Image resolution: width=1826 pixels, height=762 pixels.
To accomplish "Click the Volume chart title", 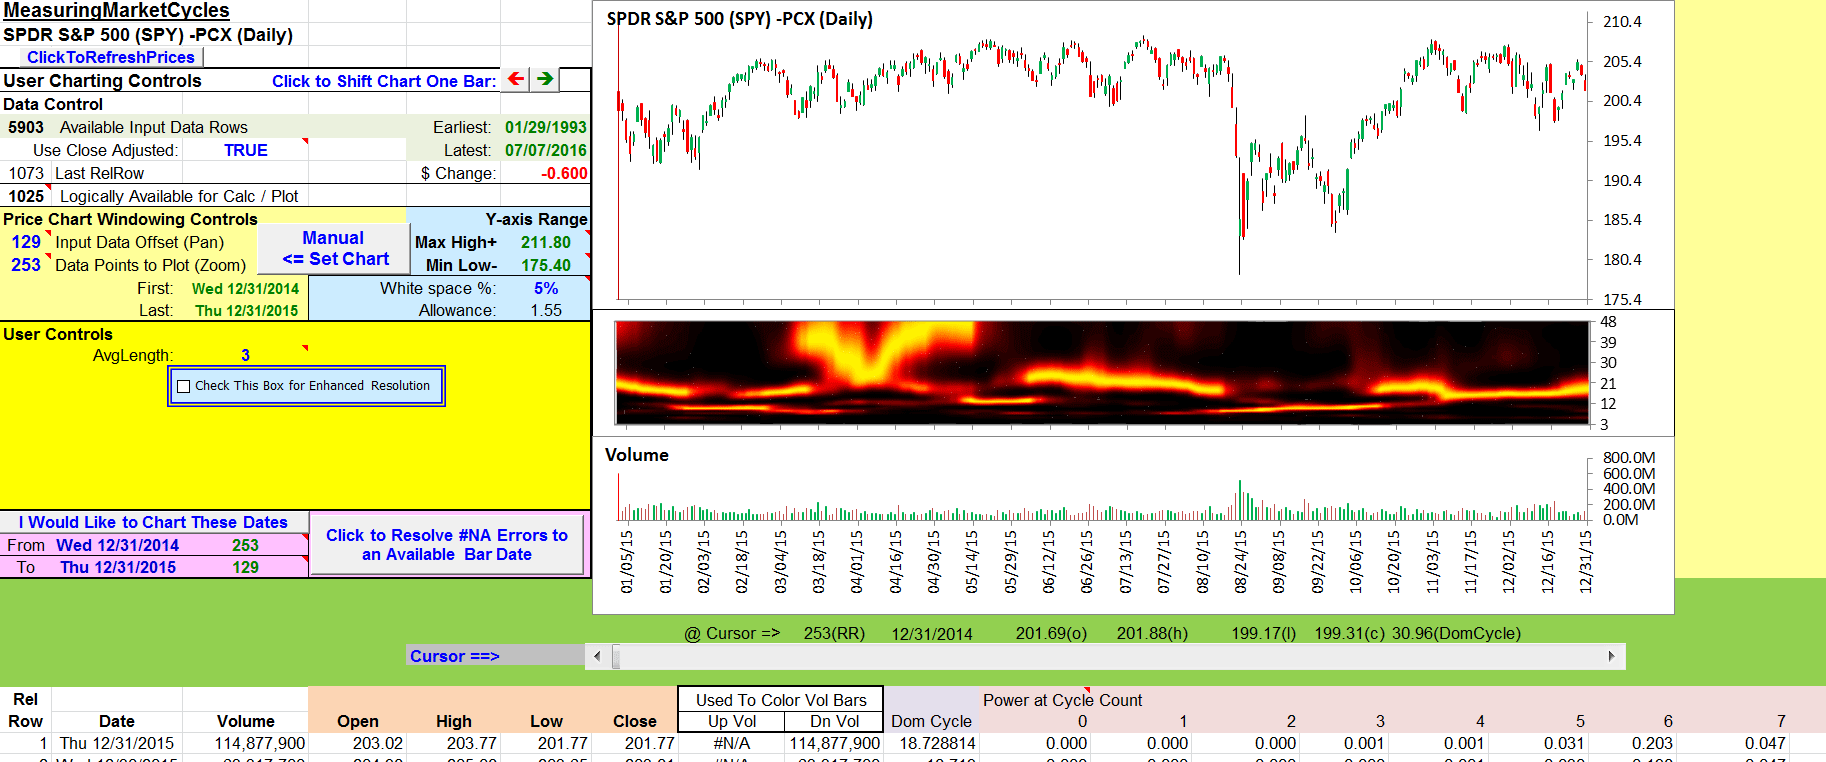I will [636, 455].
